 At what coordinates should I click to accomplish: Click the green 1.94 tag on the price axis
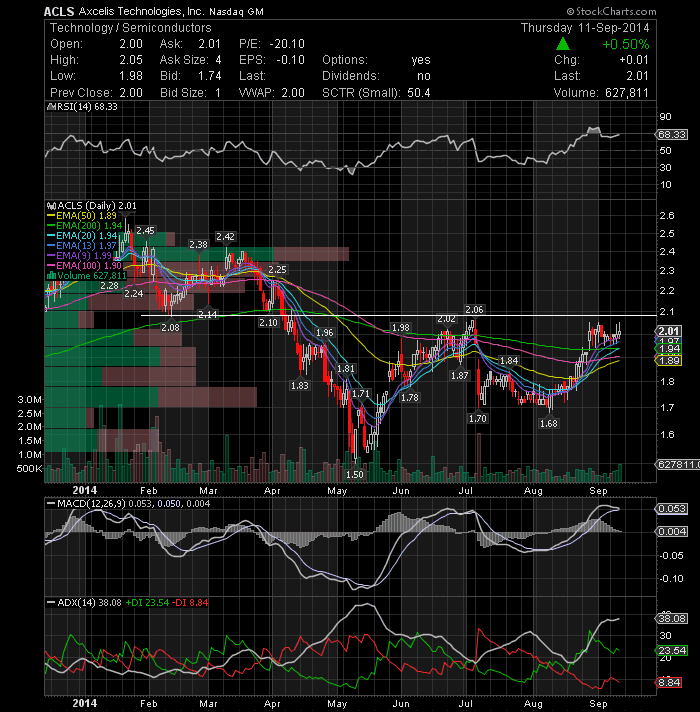[x=670, y=349]
